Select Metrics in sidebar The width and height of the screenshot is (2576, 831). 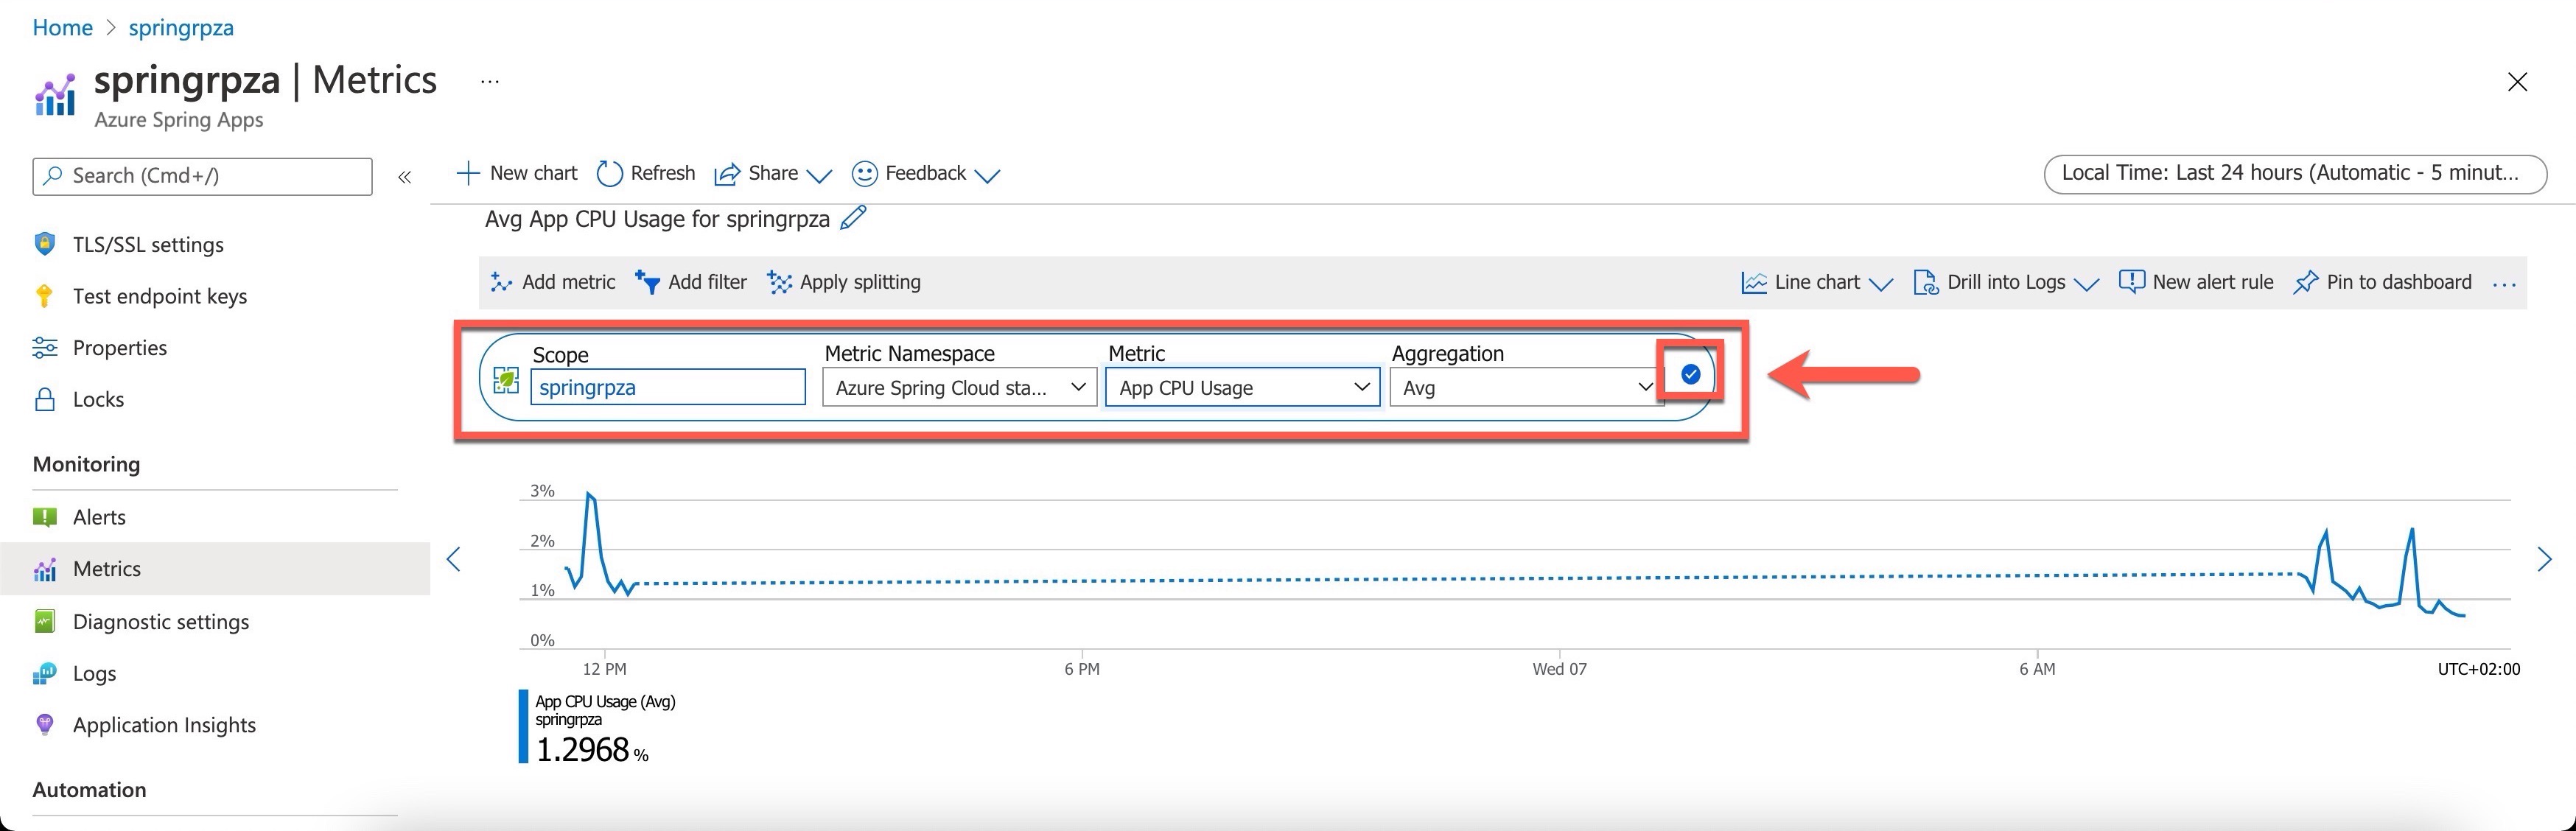pos(215,569)
